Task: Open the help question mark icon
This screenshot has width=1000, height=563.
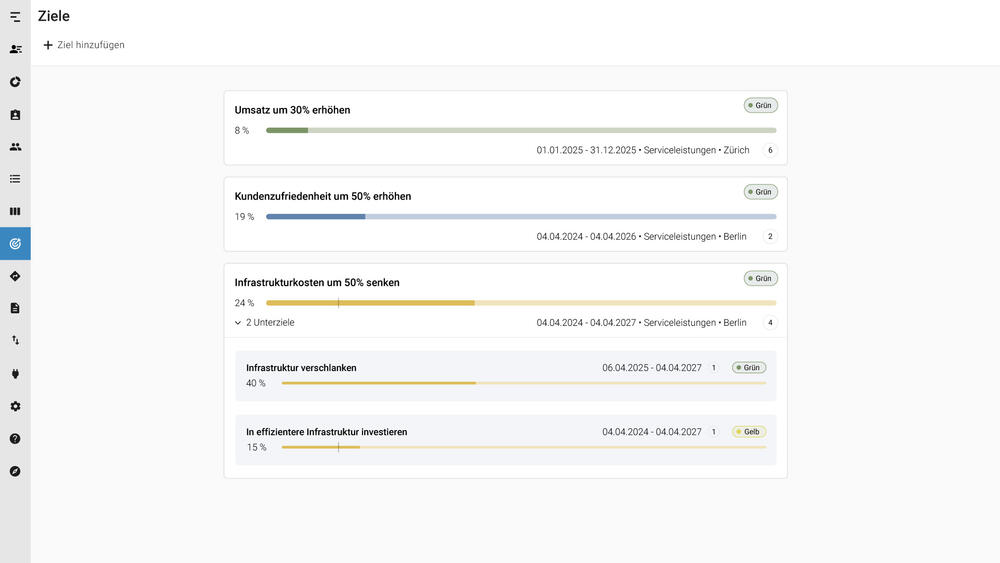Action: click(x=15, y=438)
